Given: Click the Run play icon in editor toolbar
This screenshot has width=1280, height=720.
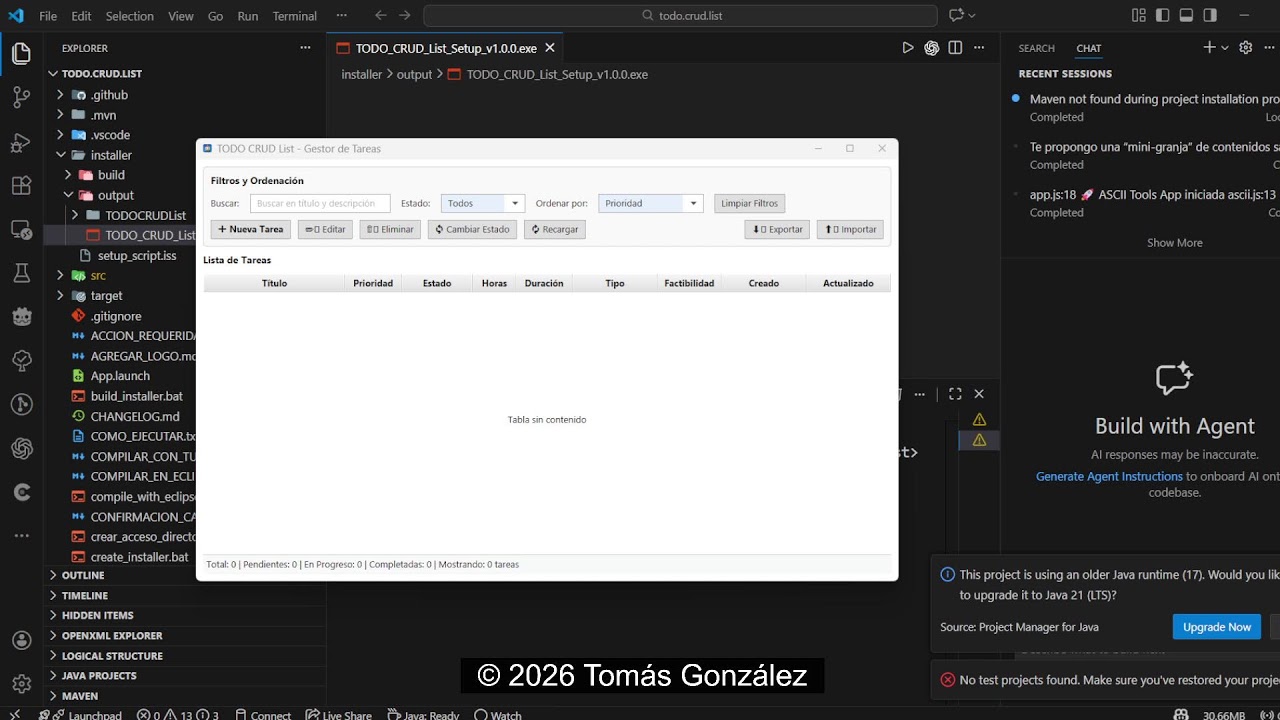Looking at the screenshot, I should [x=908, y=48].
